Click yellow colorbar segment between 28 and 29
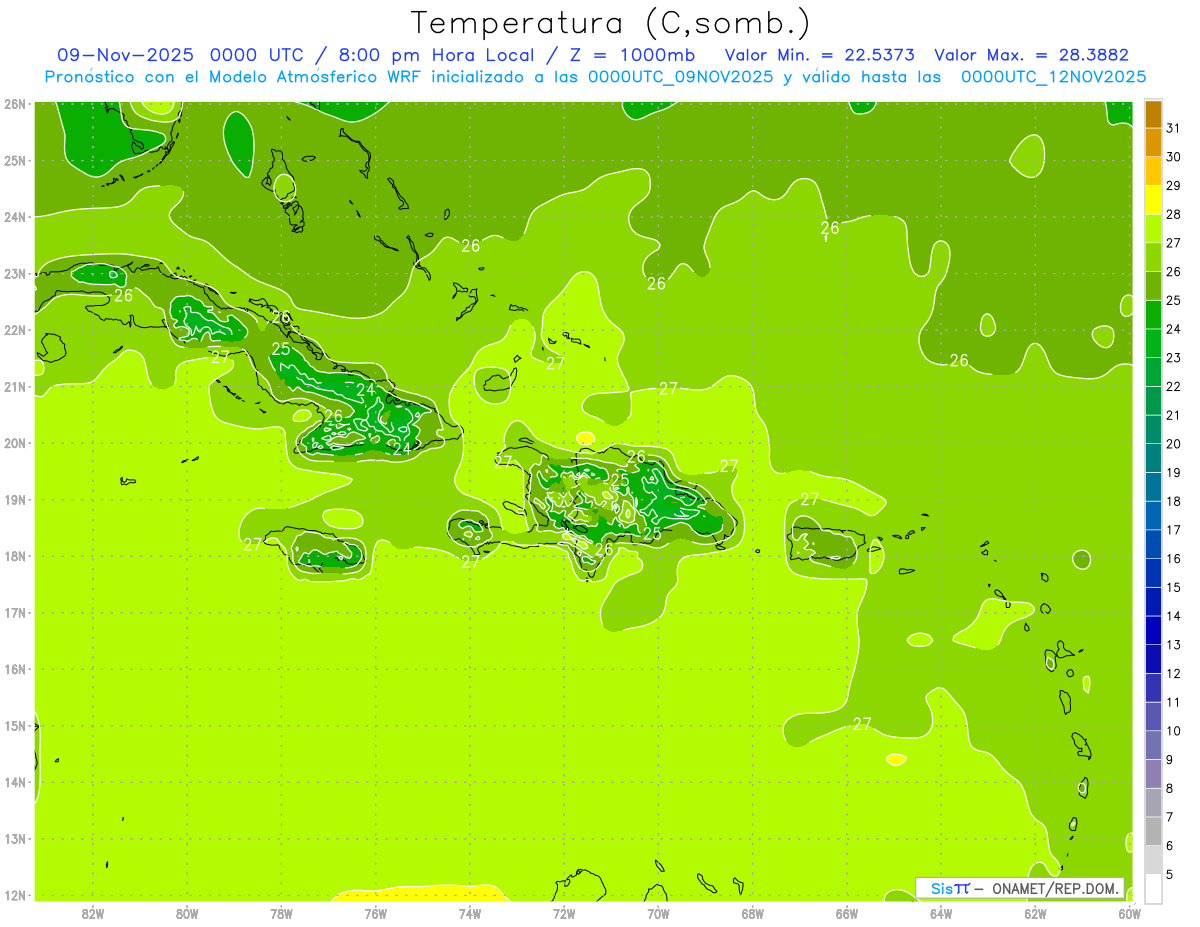 tap(1153, 200)
